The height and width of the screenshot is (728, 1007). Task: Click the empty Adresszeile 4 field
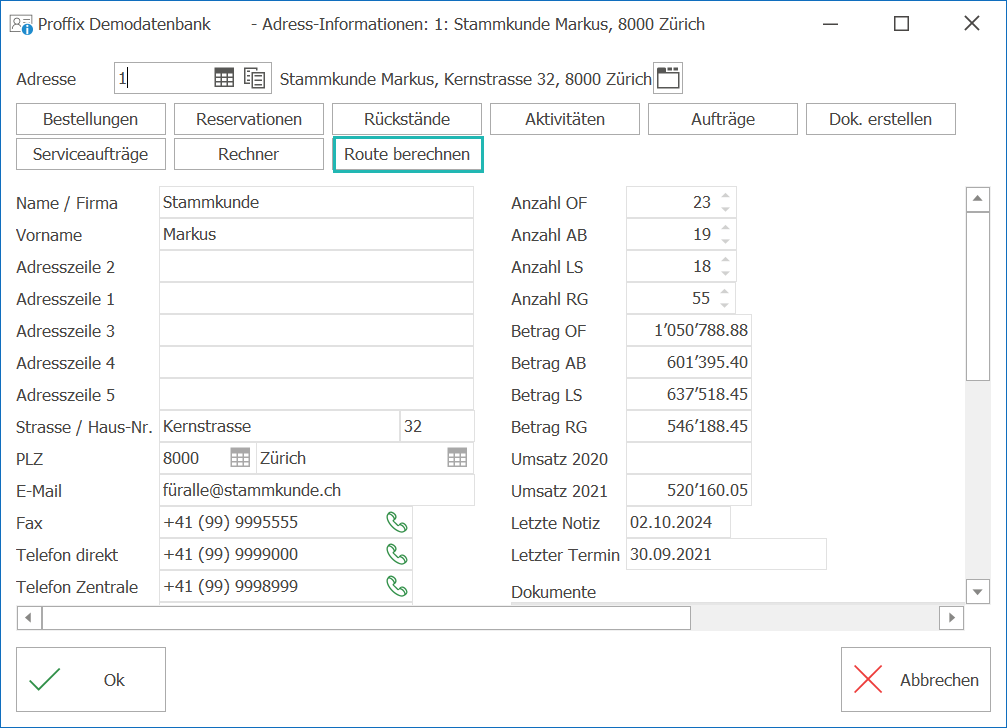pos(316,363)
